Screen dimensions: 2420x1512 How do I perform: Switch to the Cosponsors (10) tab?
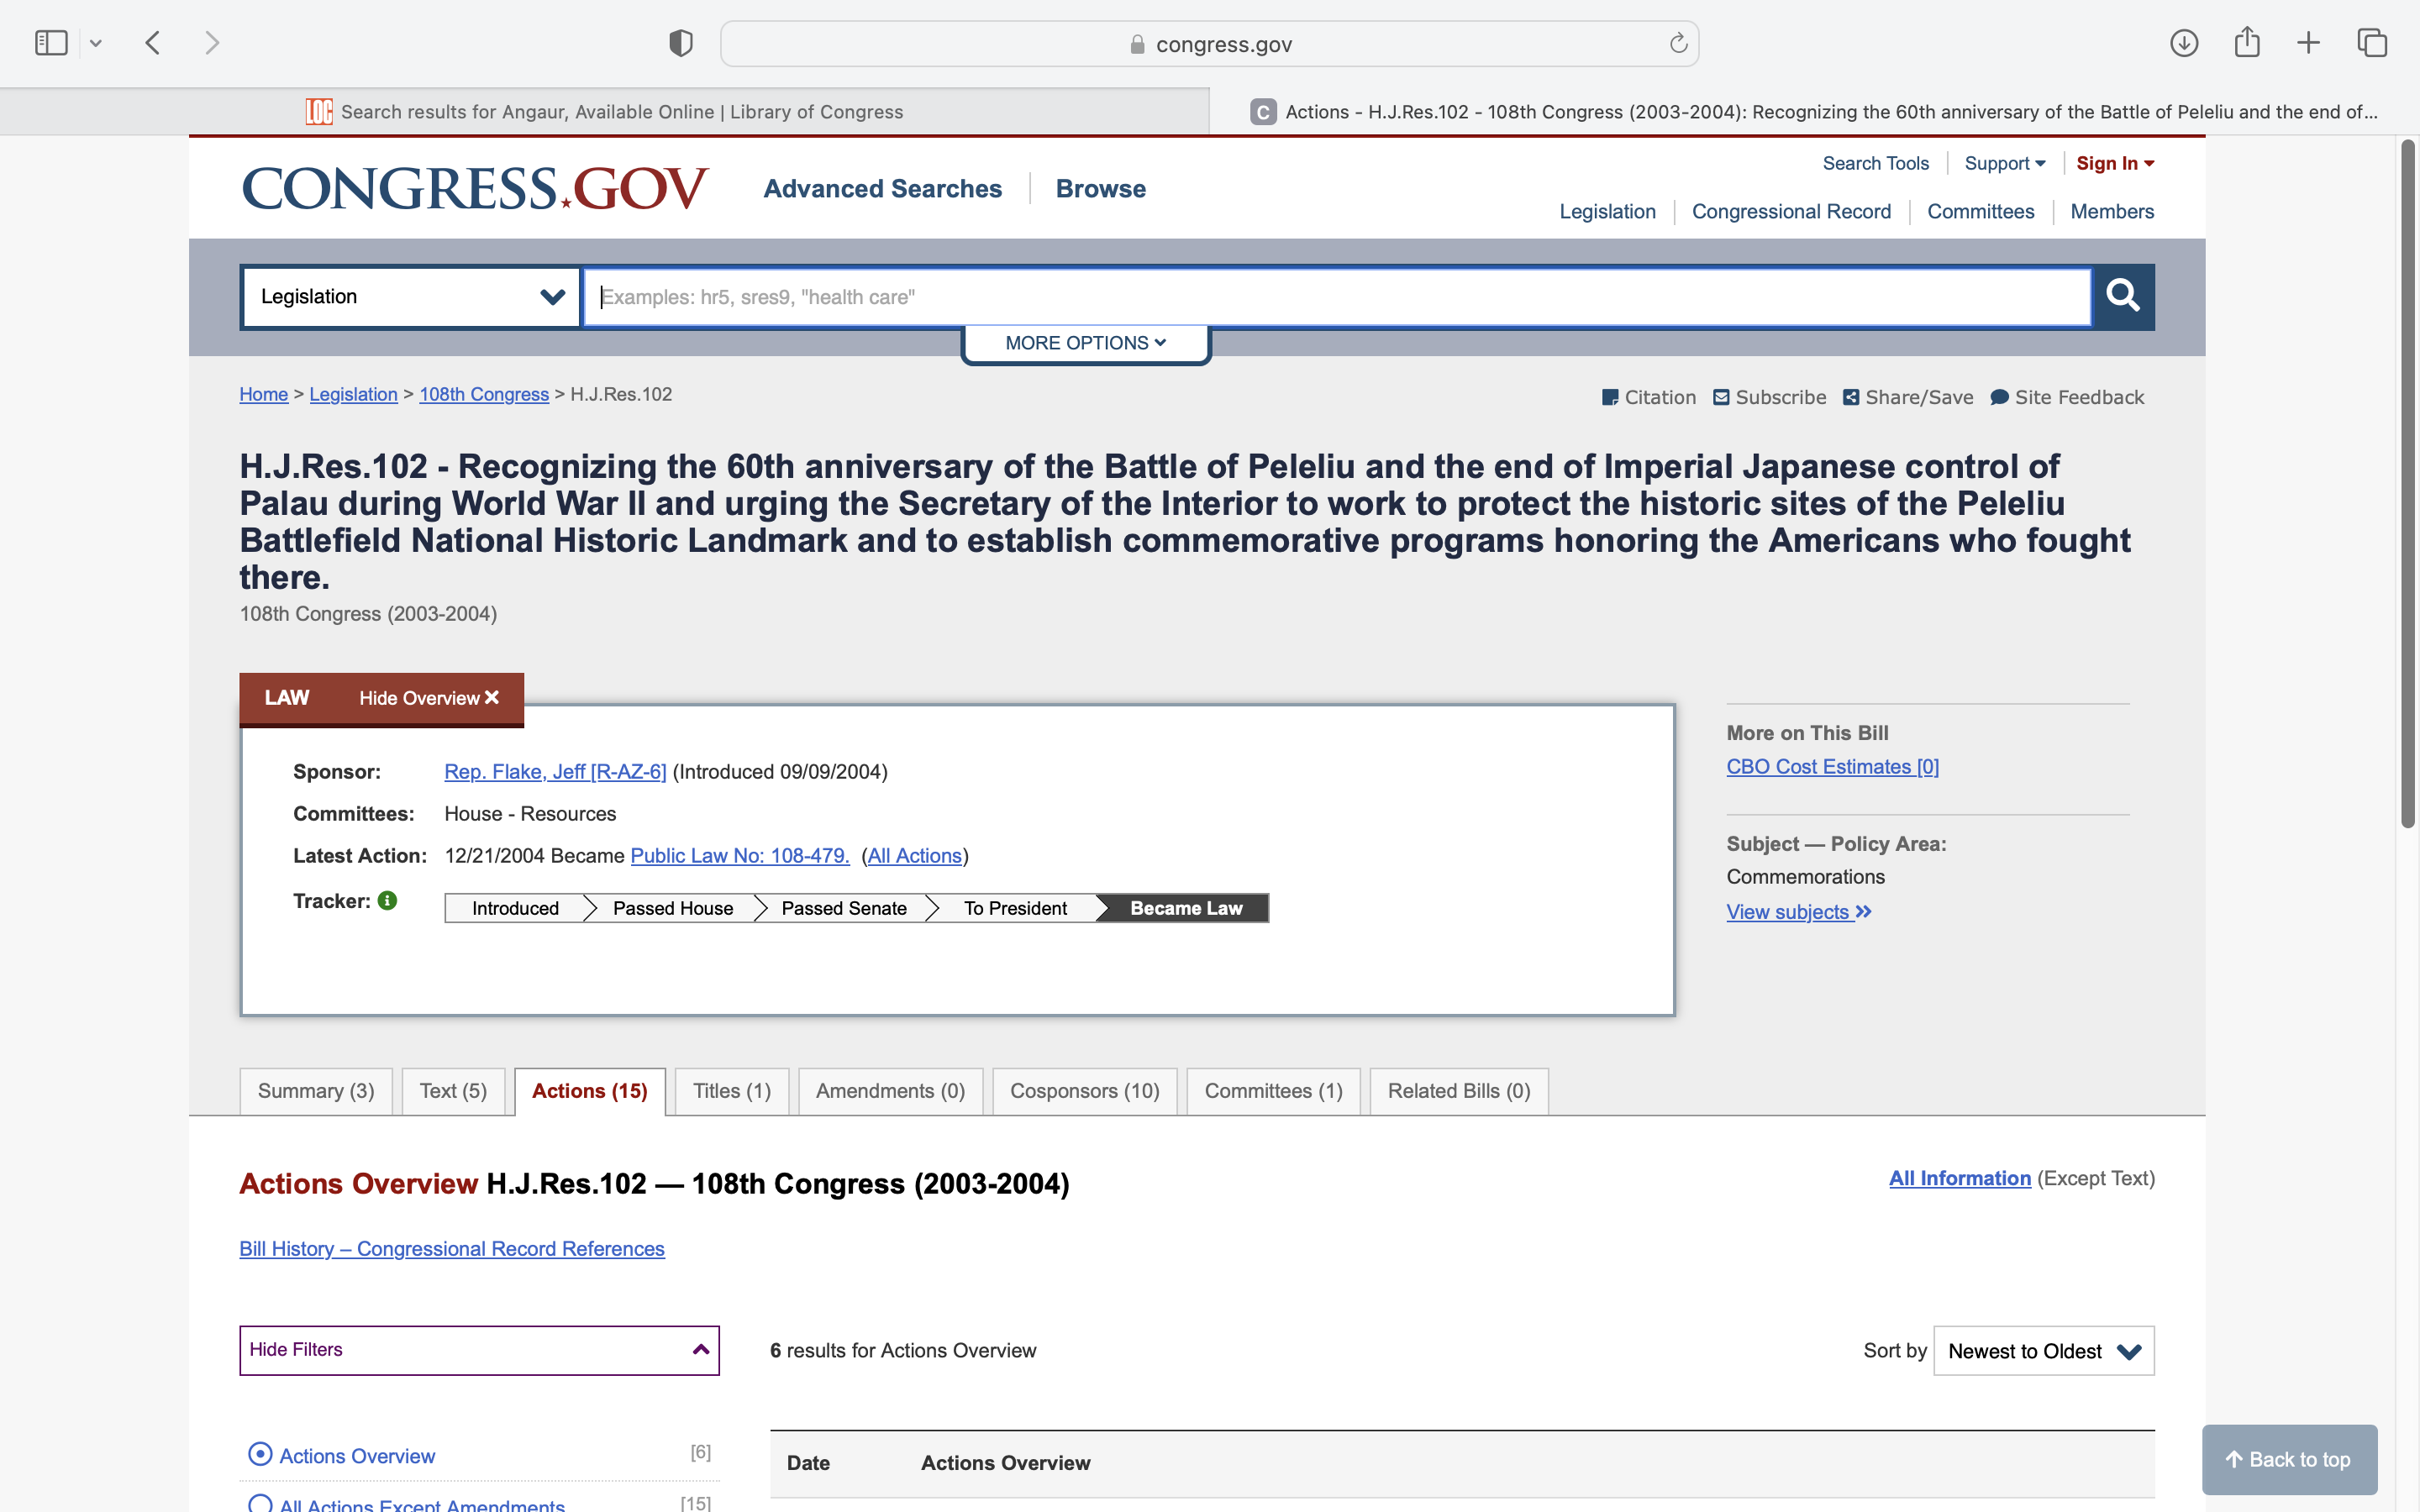(x=1084, y=1091)
